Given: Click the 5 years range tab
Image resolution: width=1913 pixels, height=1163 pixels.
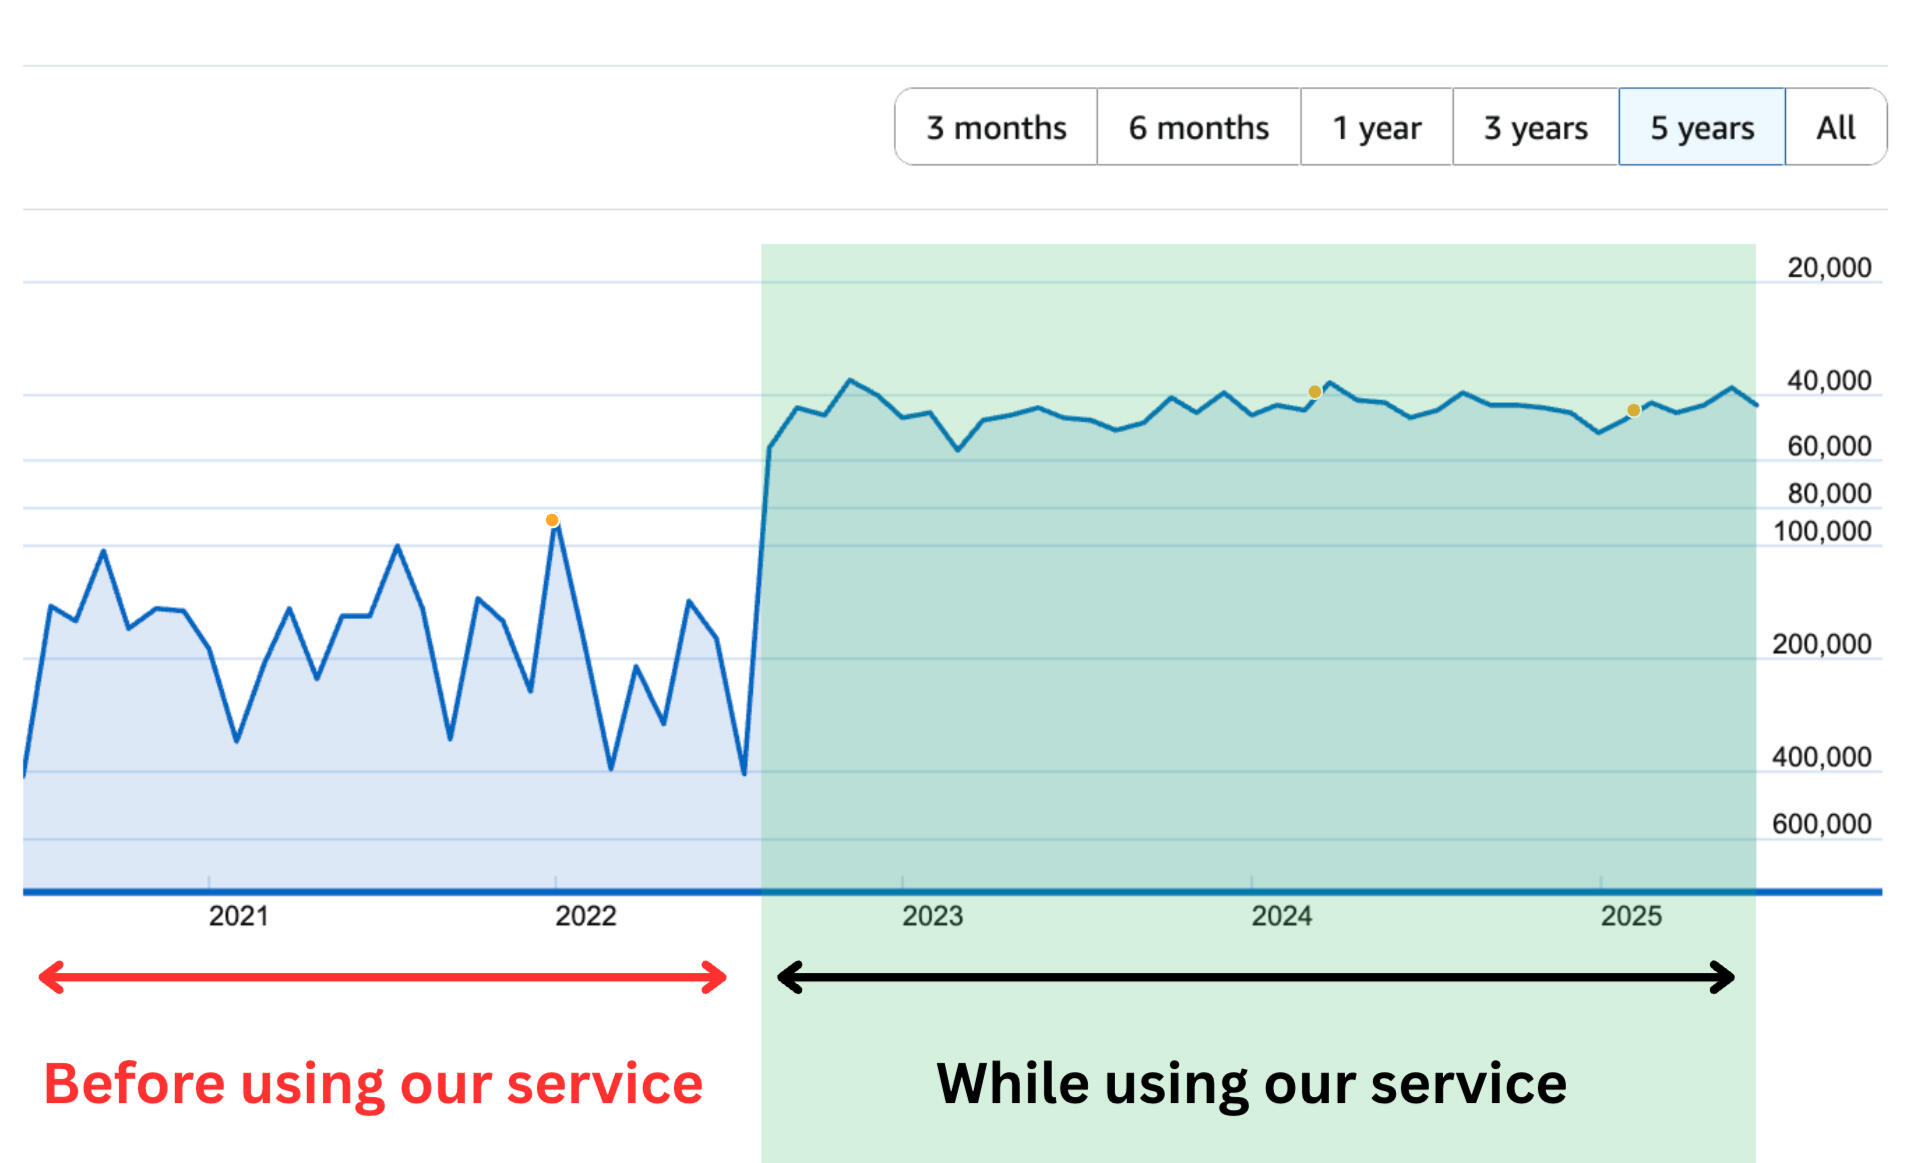Looking at the screenshot, I should pos(1701,127).
